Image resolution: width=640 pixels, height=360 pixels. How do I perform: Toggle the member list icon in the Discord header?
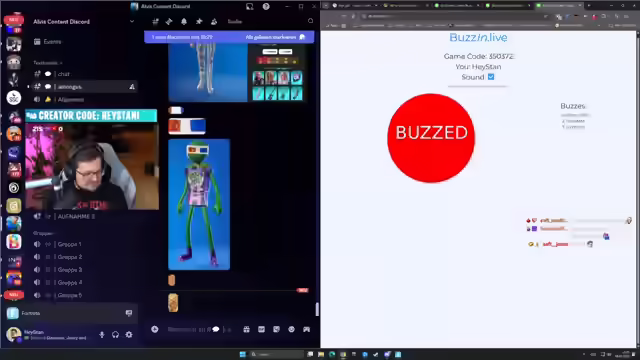point(214,21)
